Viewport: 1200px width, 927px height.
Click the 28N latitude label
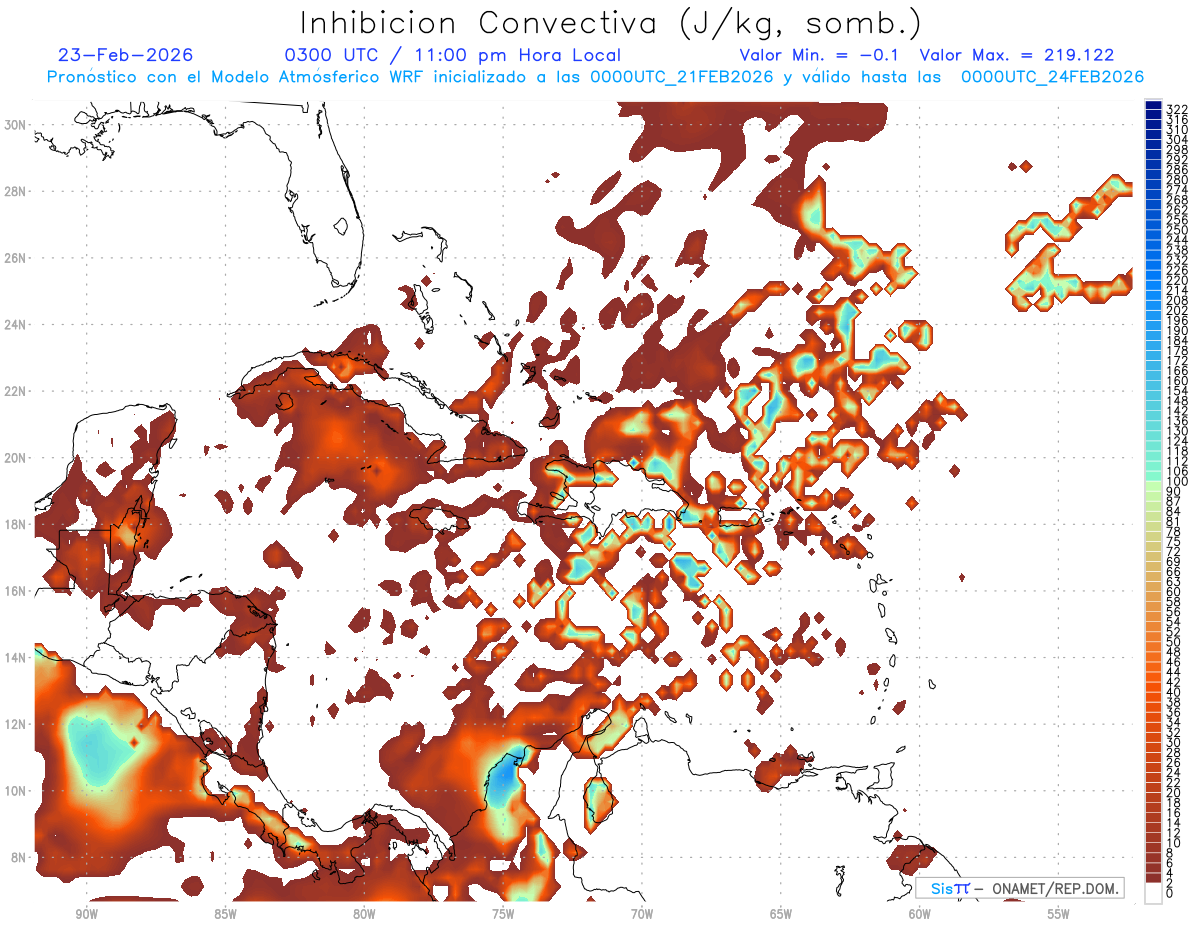[x=16, y=191]
